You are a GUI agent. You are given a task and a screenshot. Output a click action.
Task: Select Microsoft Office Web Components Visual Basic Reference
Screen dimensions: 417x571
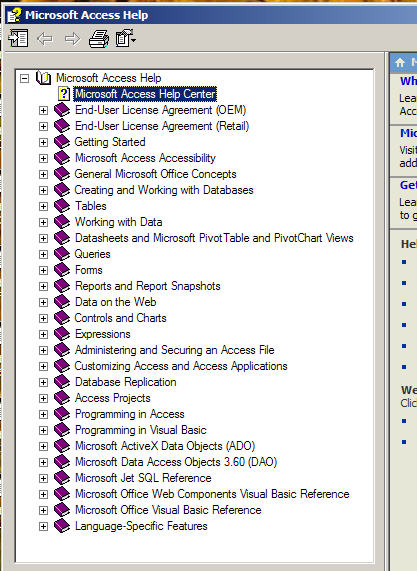point(212,495)
